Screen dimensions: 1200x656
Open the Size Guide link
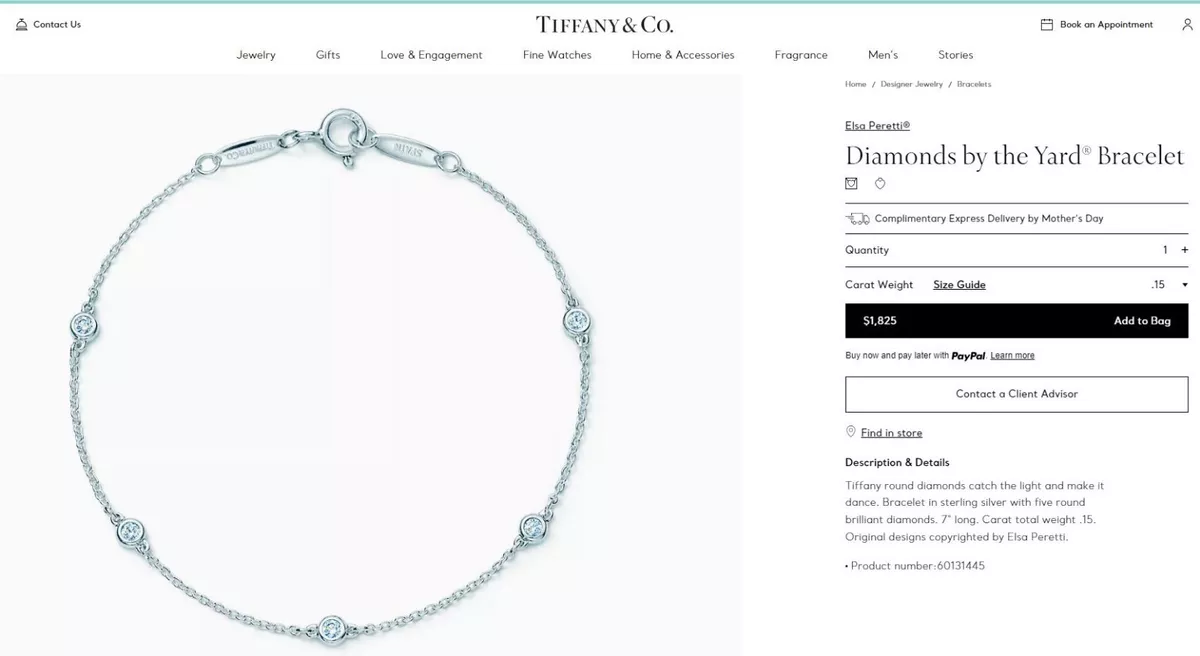pyautogui.click(x=959, y=285)
